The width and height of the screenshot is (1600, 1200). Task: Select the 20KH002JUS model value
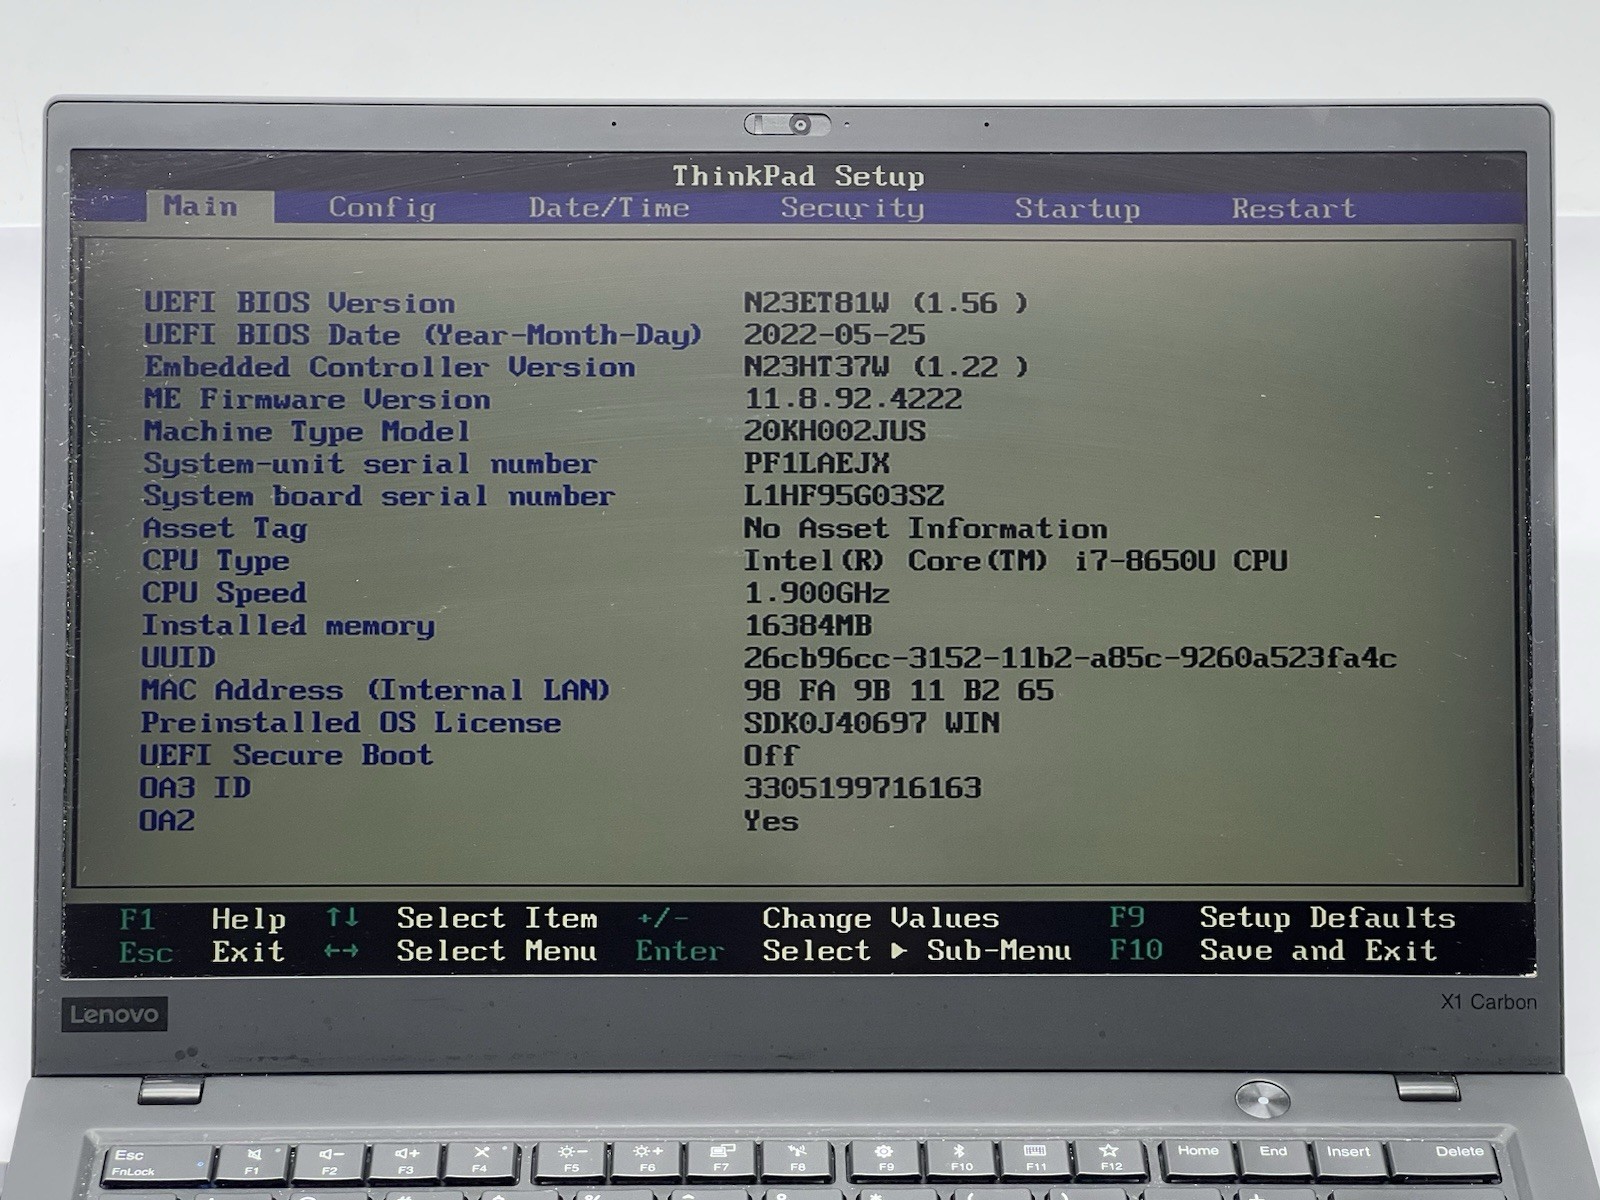point(834,431)
